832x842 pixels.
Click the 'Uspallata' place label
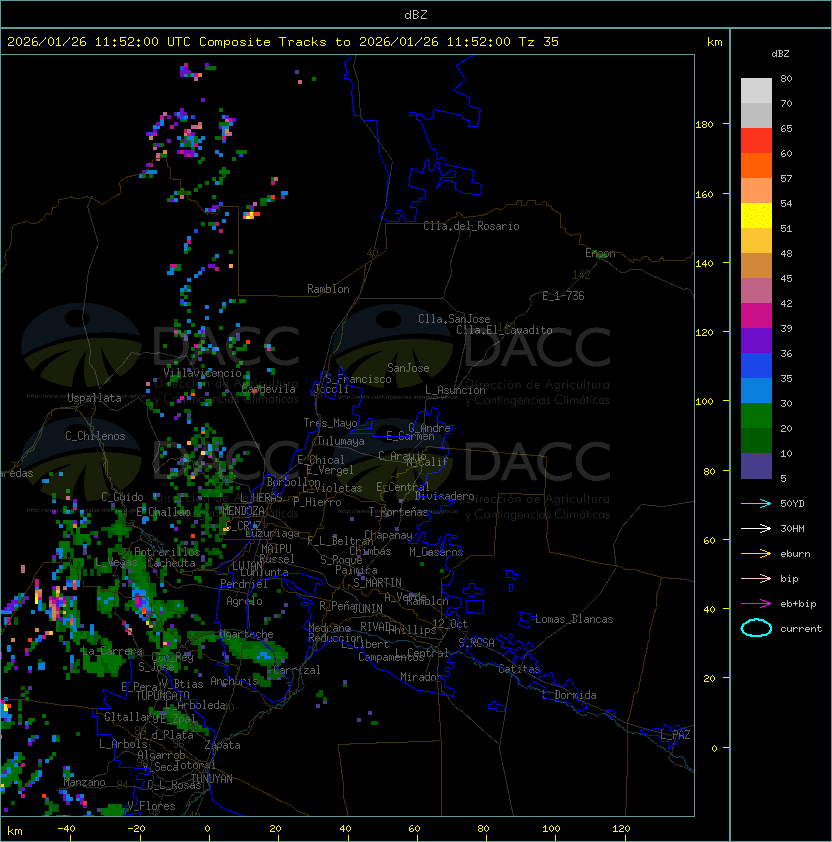[x=94, y=398]
